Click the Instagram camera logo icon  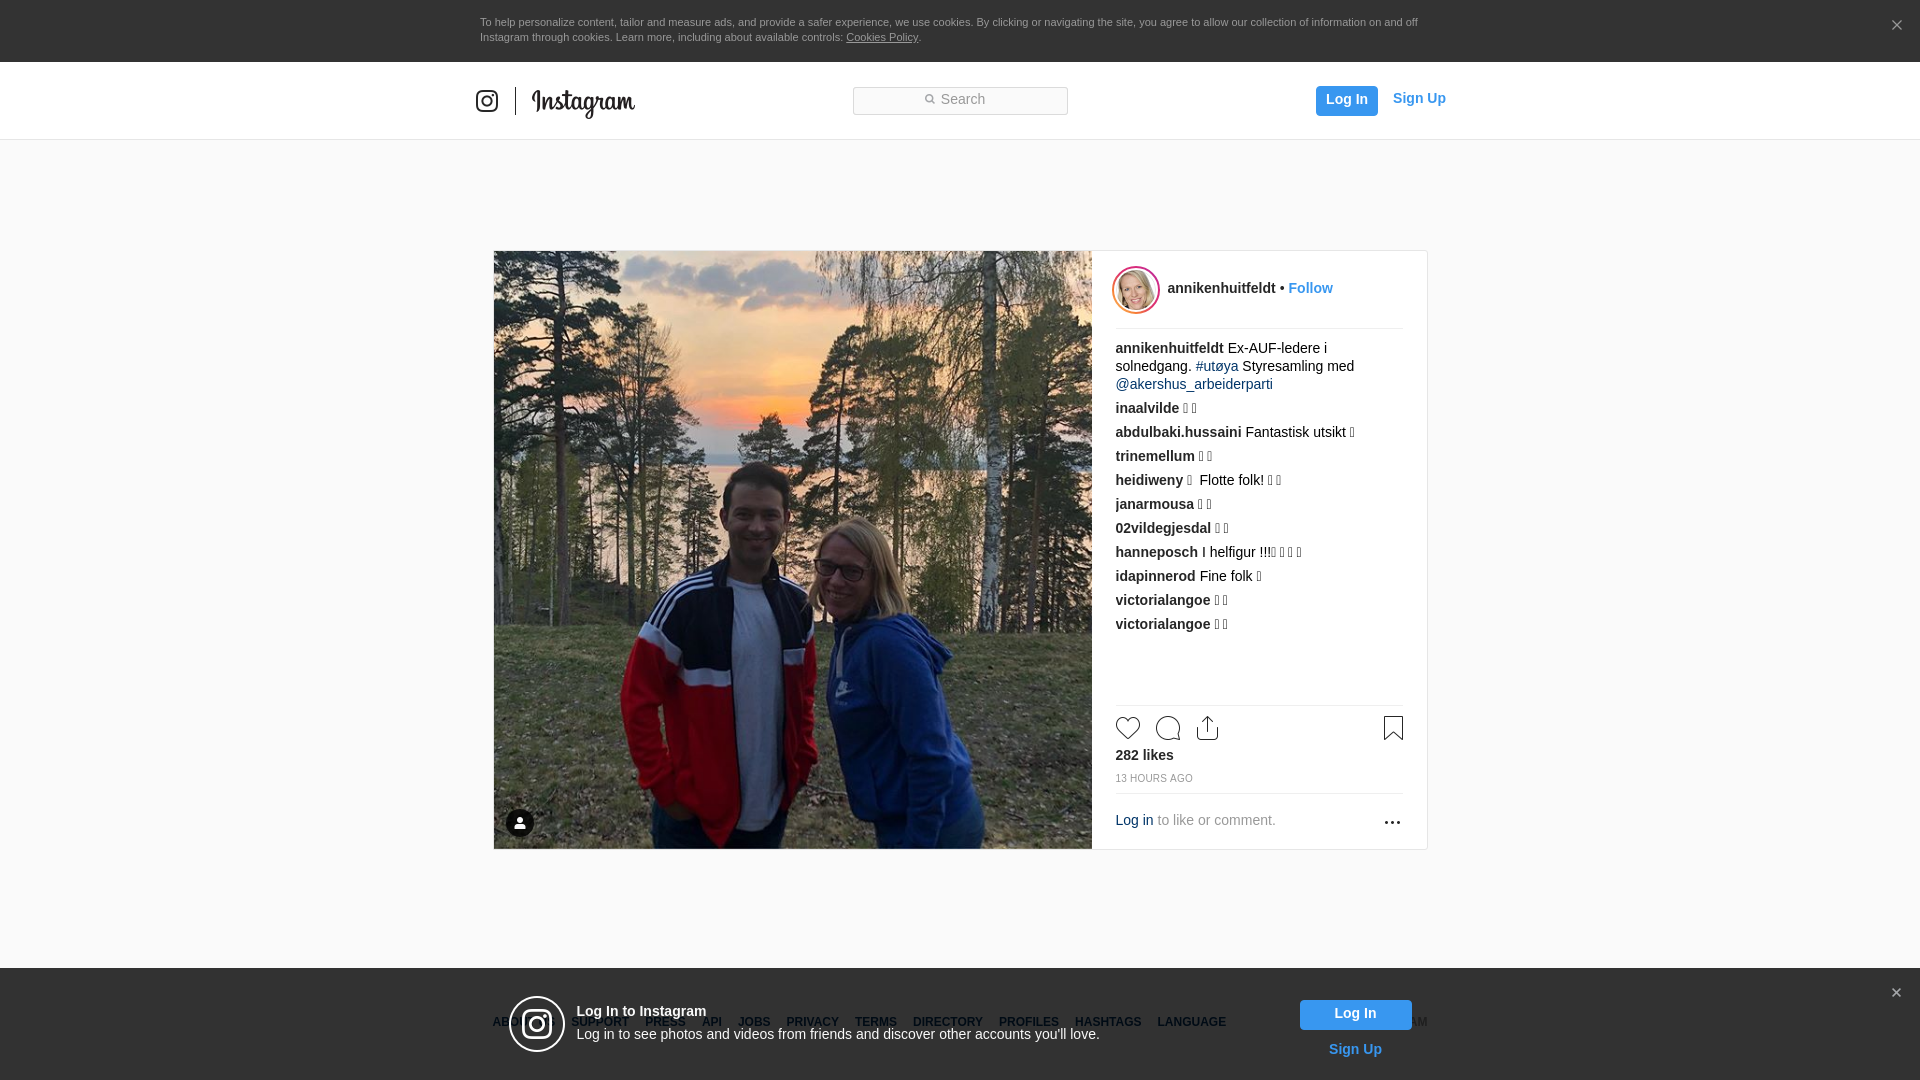(x=487, y=101)
